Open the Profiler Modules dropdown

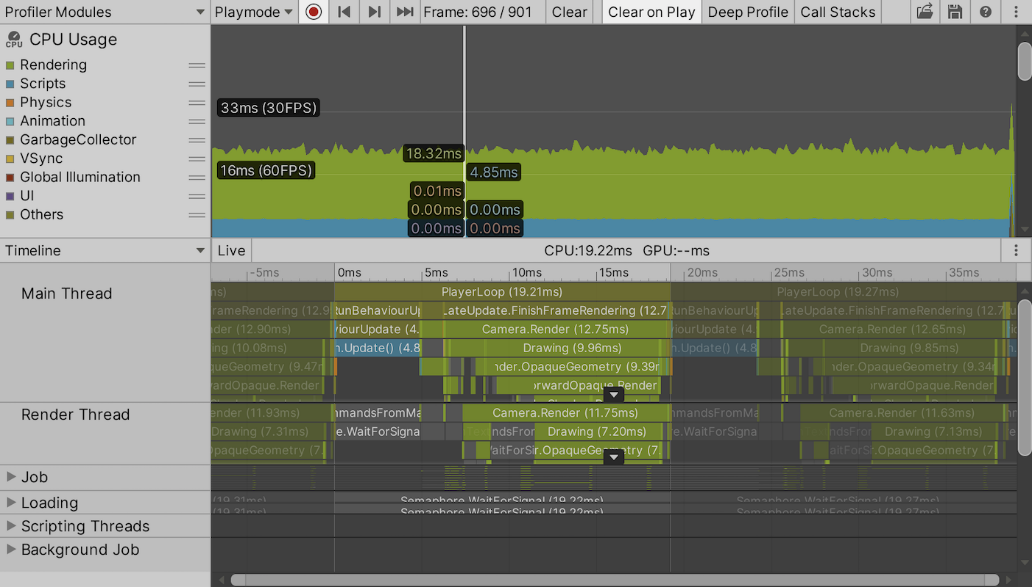pyautogui.click(x=105, y=12)
